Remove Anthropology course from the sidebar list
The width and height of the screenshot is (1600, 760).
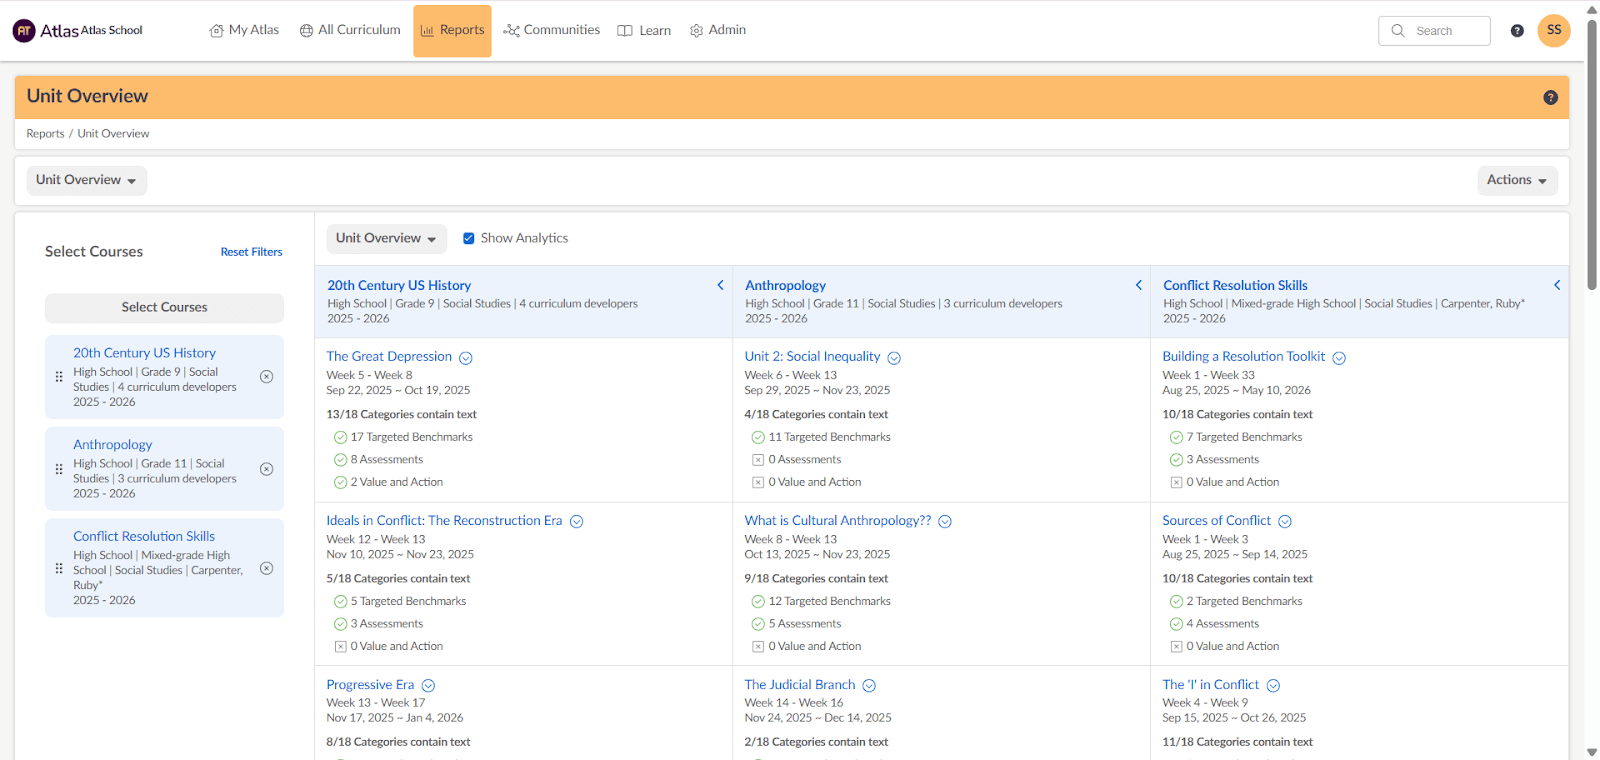coord(266,469)
